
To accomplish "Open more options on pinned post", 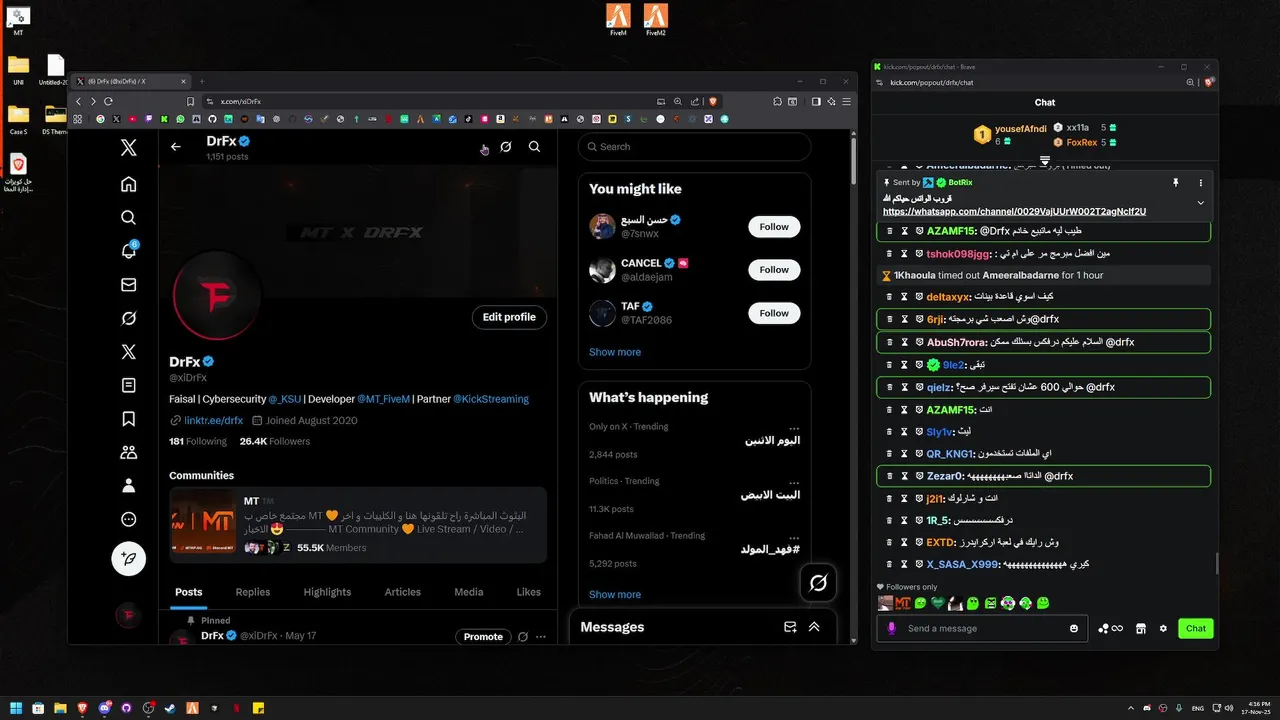I will pyautogui.click(x=541, y=637).
